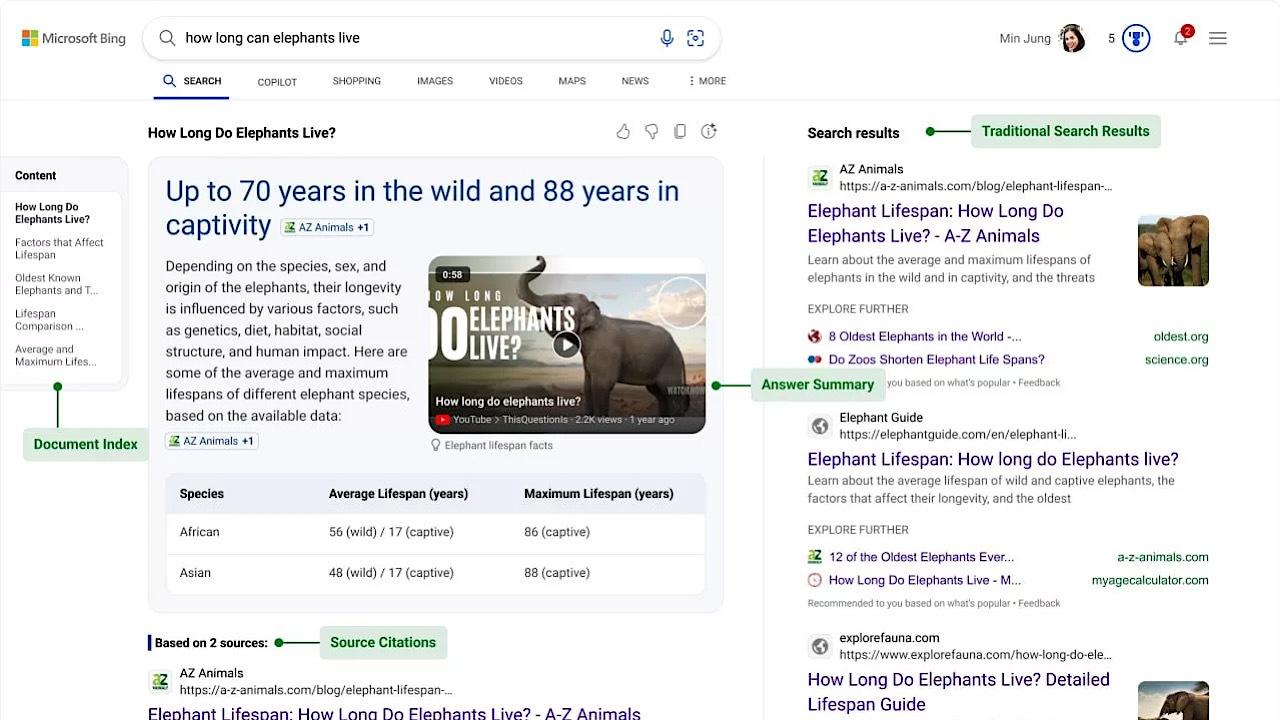
Task: Open Microsoft Rewards trophy icon
Action: pos(1136,38)
